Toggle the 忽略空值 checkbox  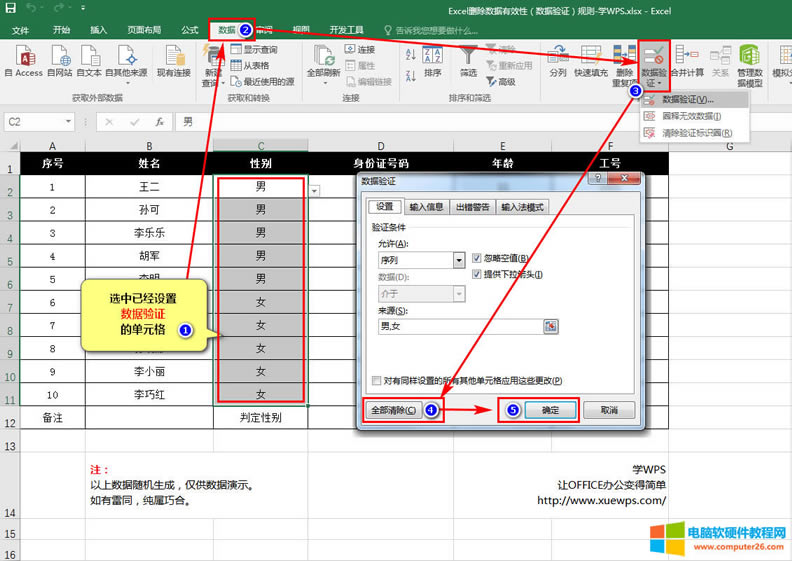pos(477,258)
